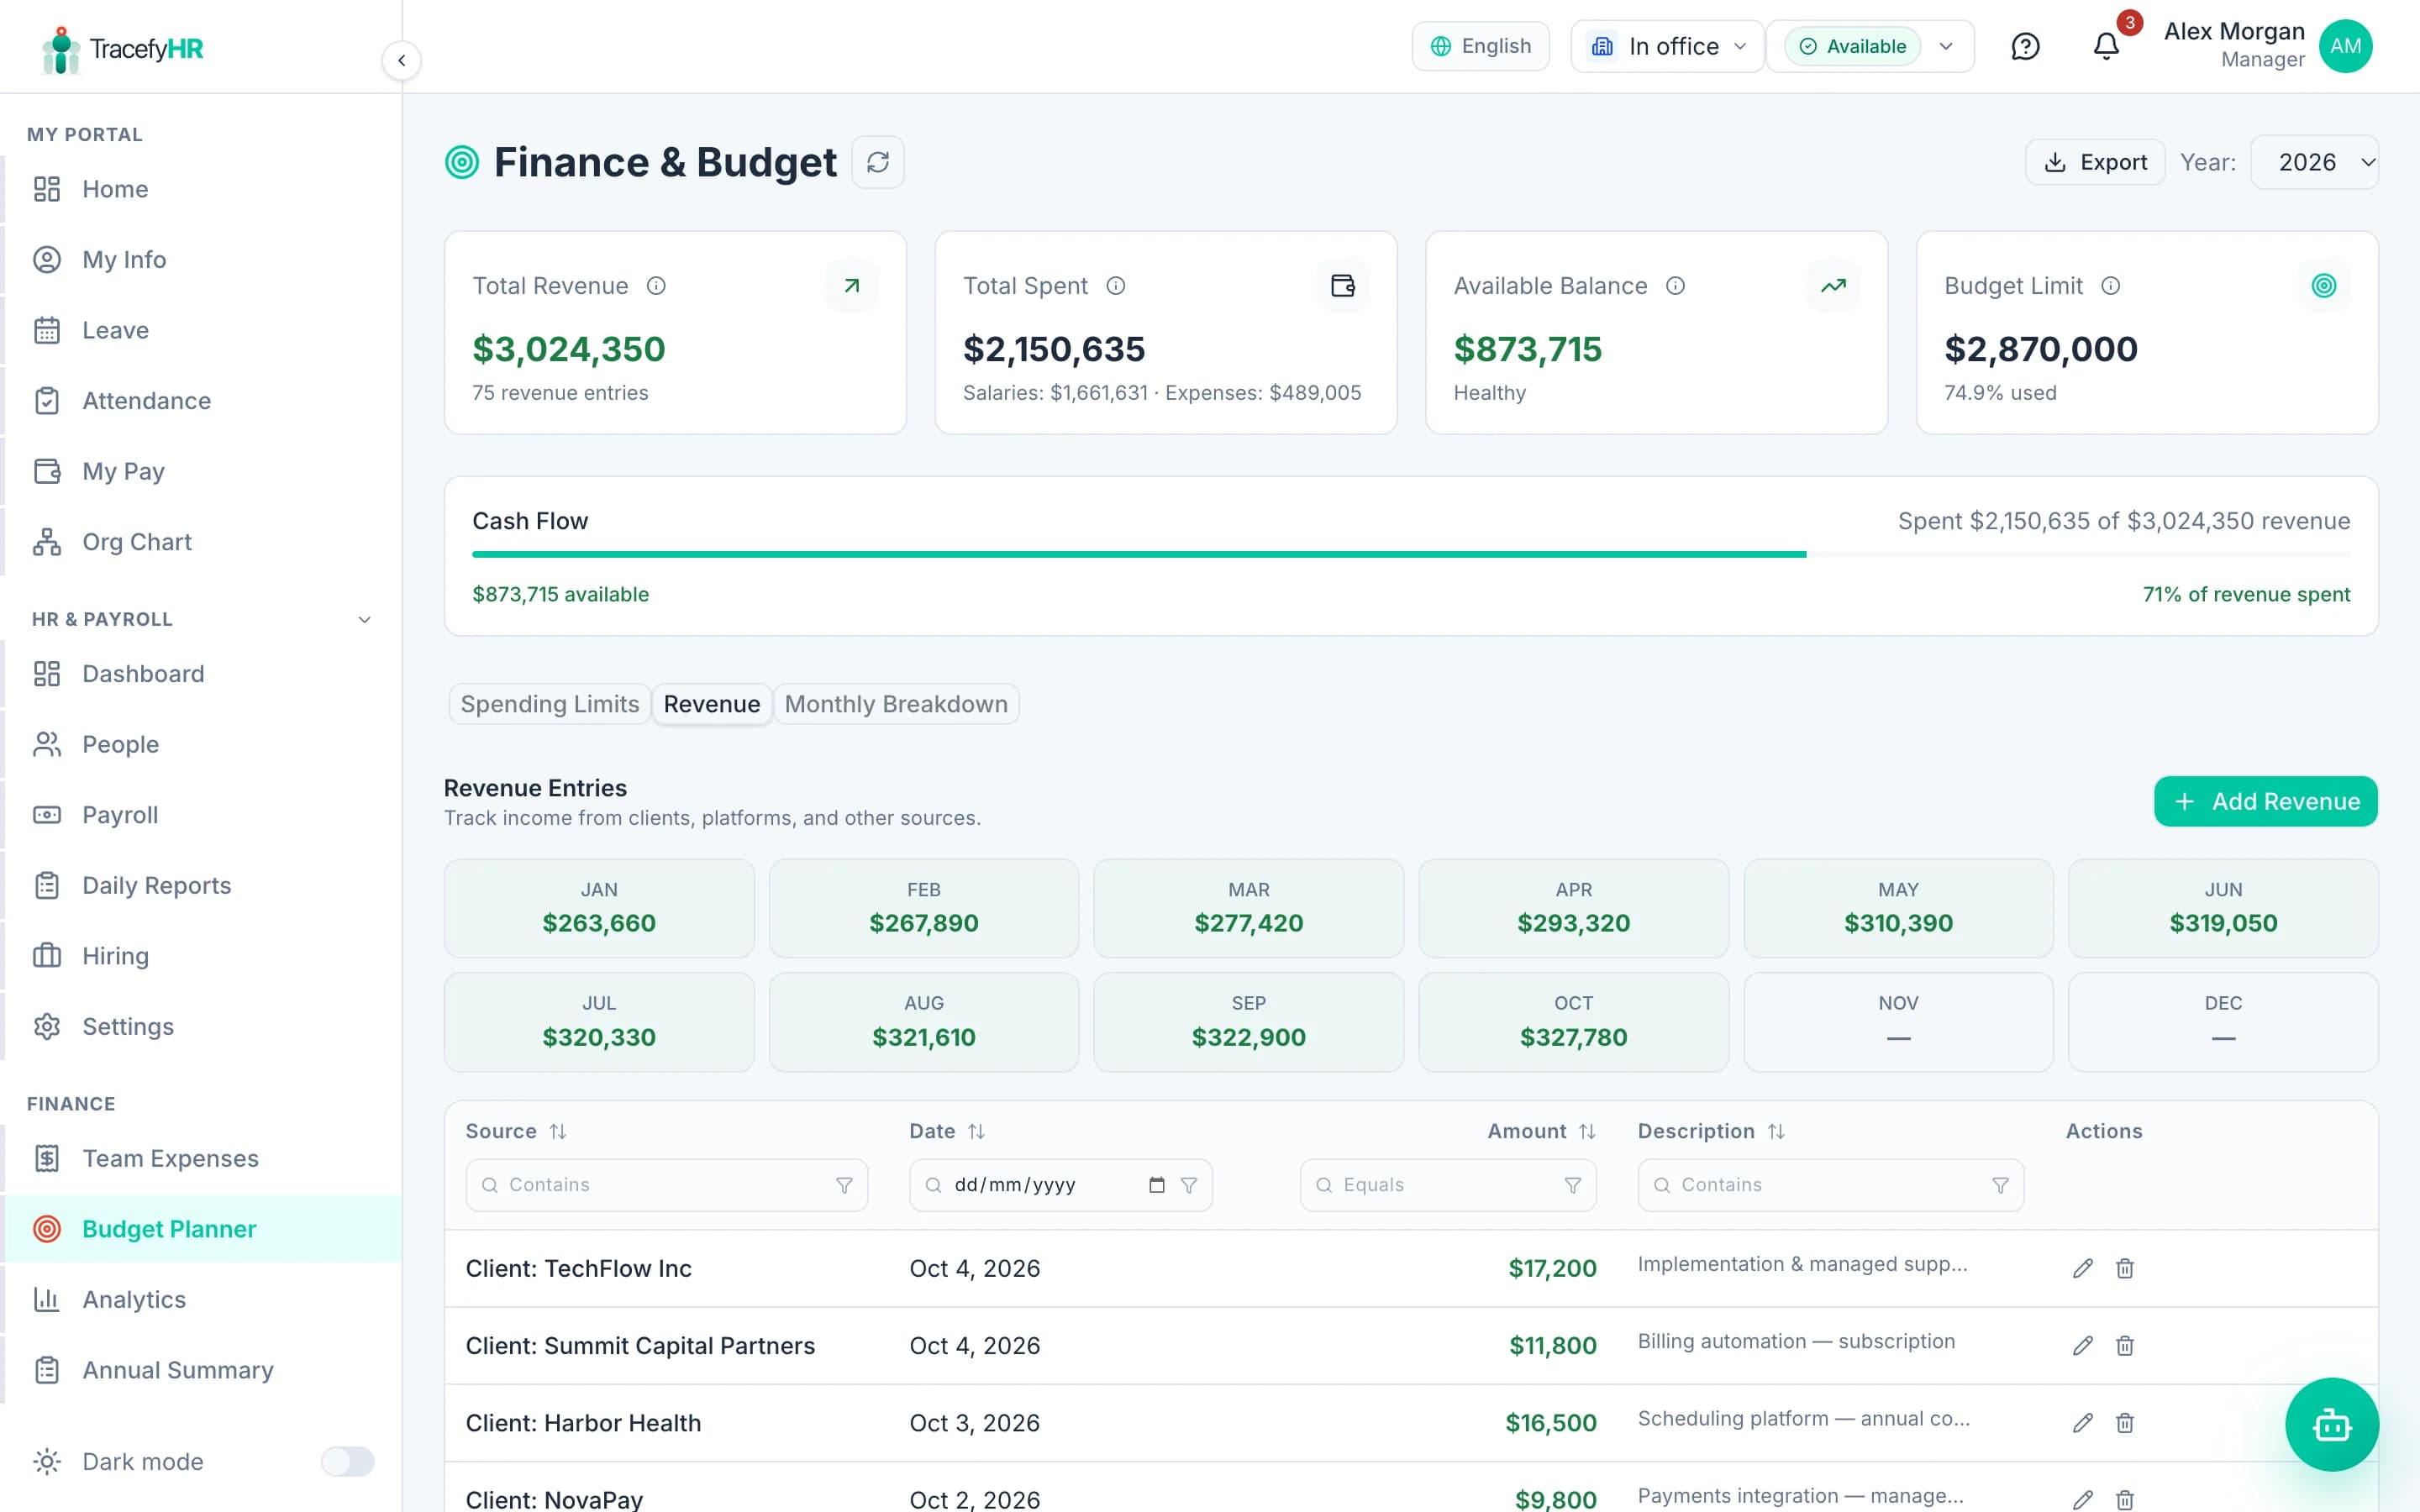
Task: Open Source filter options funnel
Action: point(844,1185)
